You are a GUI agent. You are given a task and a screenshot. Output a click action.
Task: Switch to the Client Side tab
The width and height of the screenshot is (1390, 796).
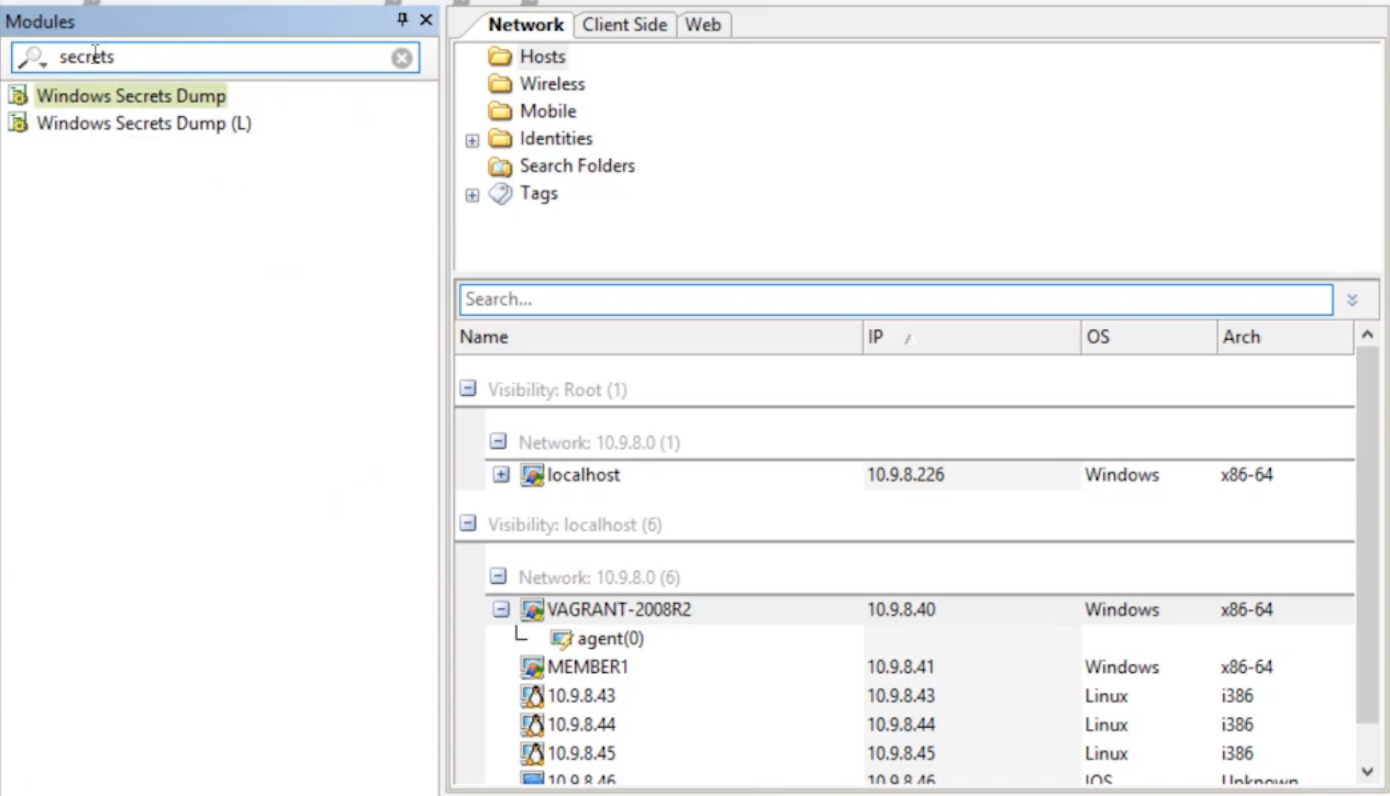point(624,25)
